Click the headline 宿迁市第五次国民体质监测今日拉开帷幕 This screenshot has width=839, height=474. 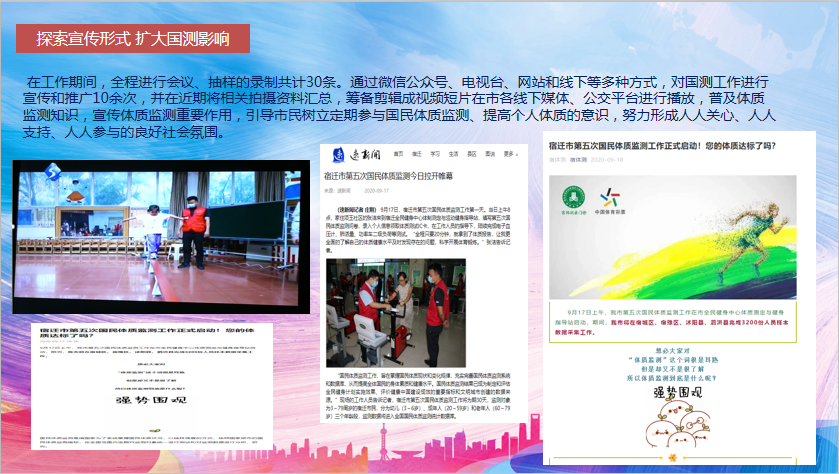[x=388, y=175]
